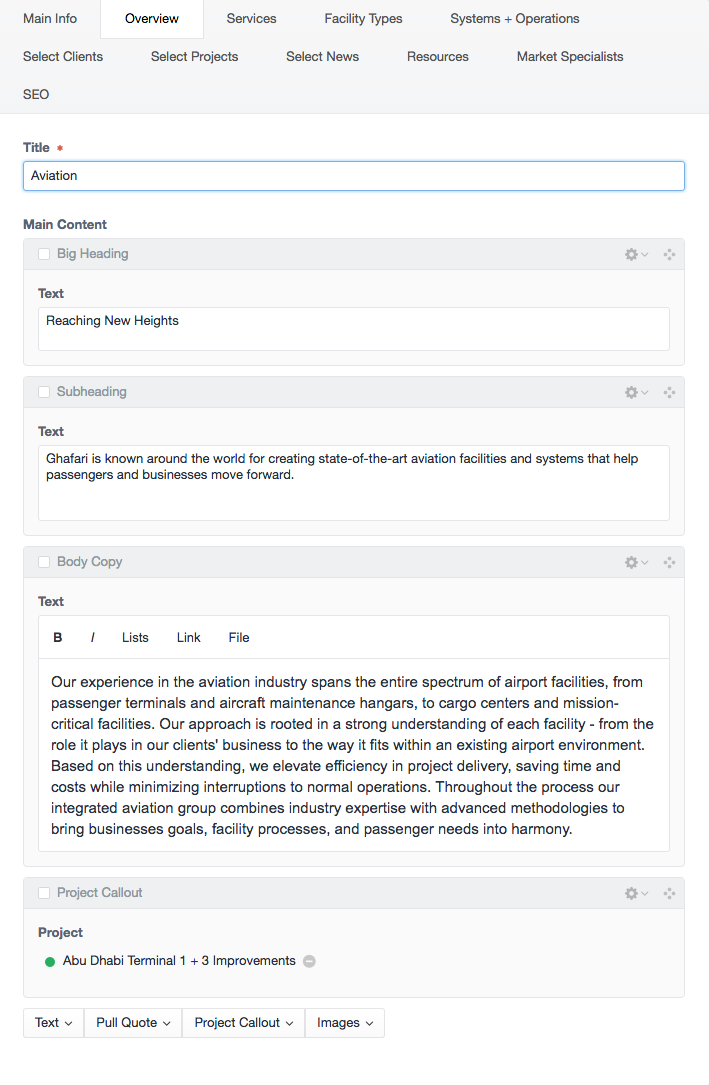
Task: Click move handle of Big Heading block
Action: click(x=669, y=255)
